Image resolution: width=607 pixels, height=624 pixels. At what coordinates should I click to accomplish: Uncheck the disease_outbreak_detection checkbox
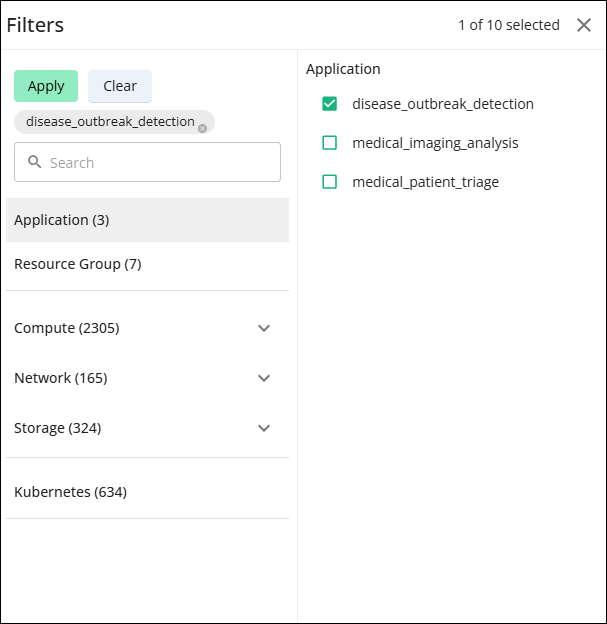coord(330,104)
